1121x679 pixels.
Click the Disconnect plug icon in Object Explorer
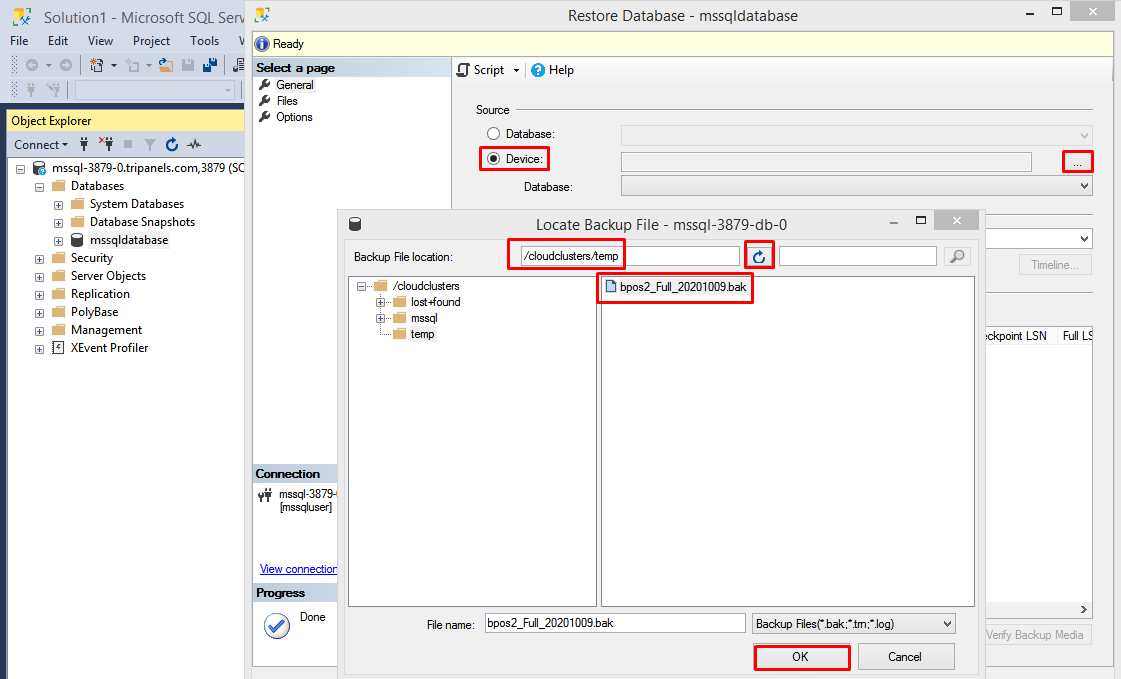105,145
